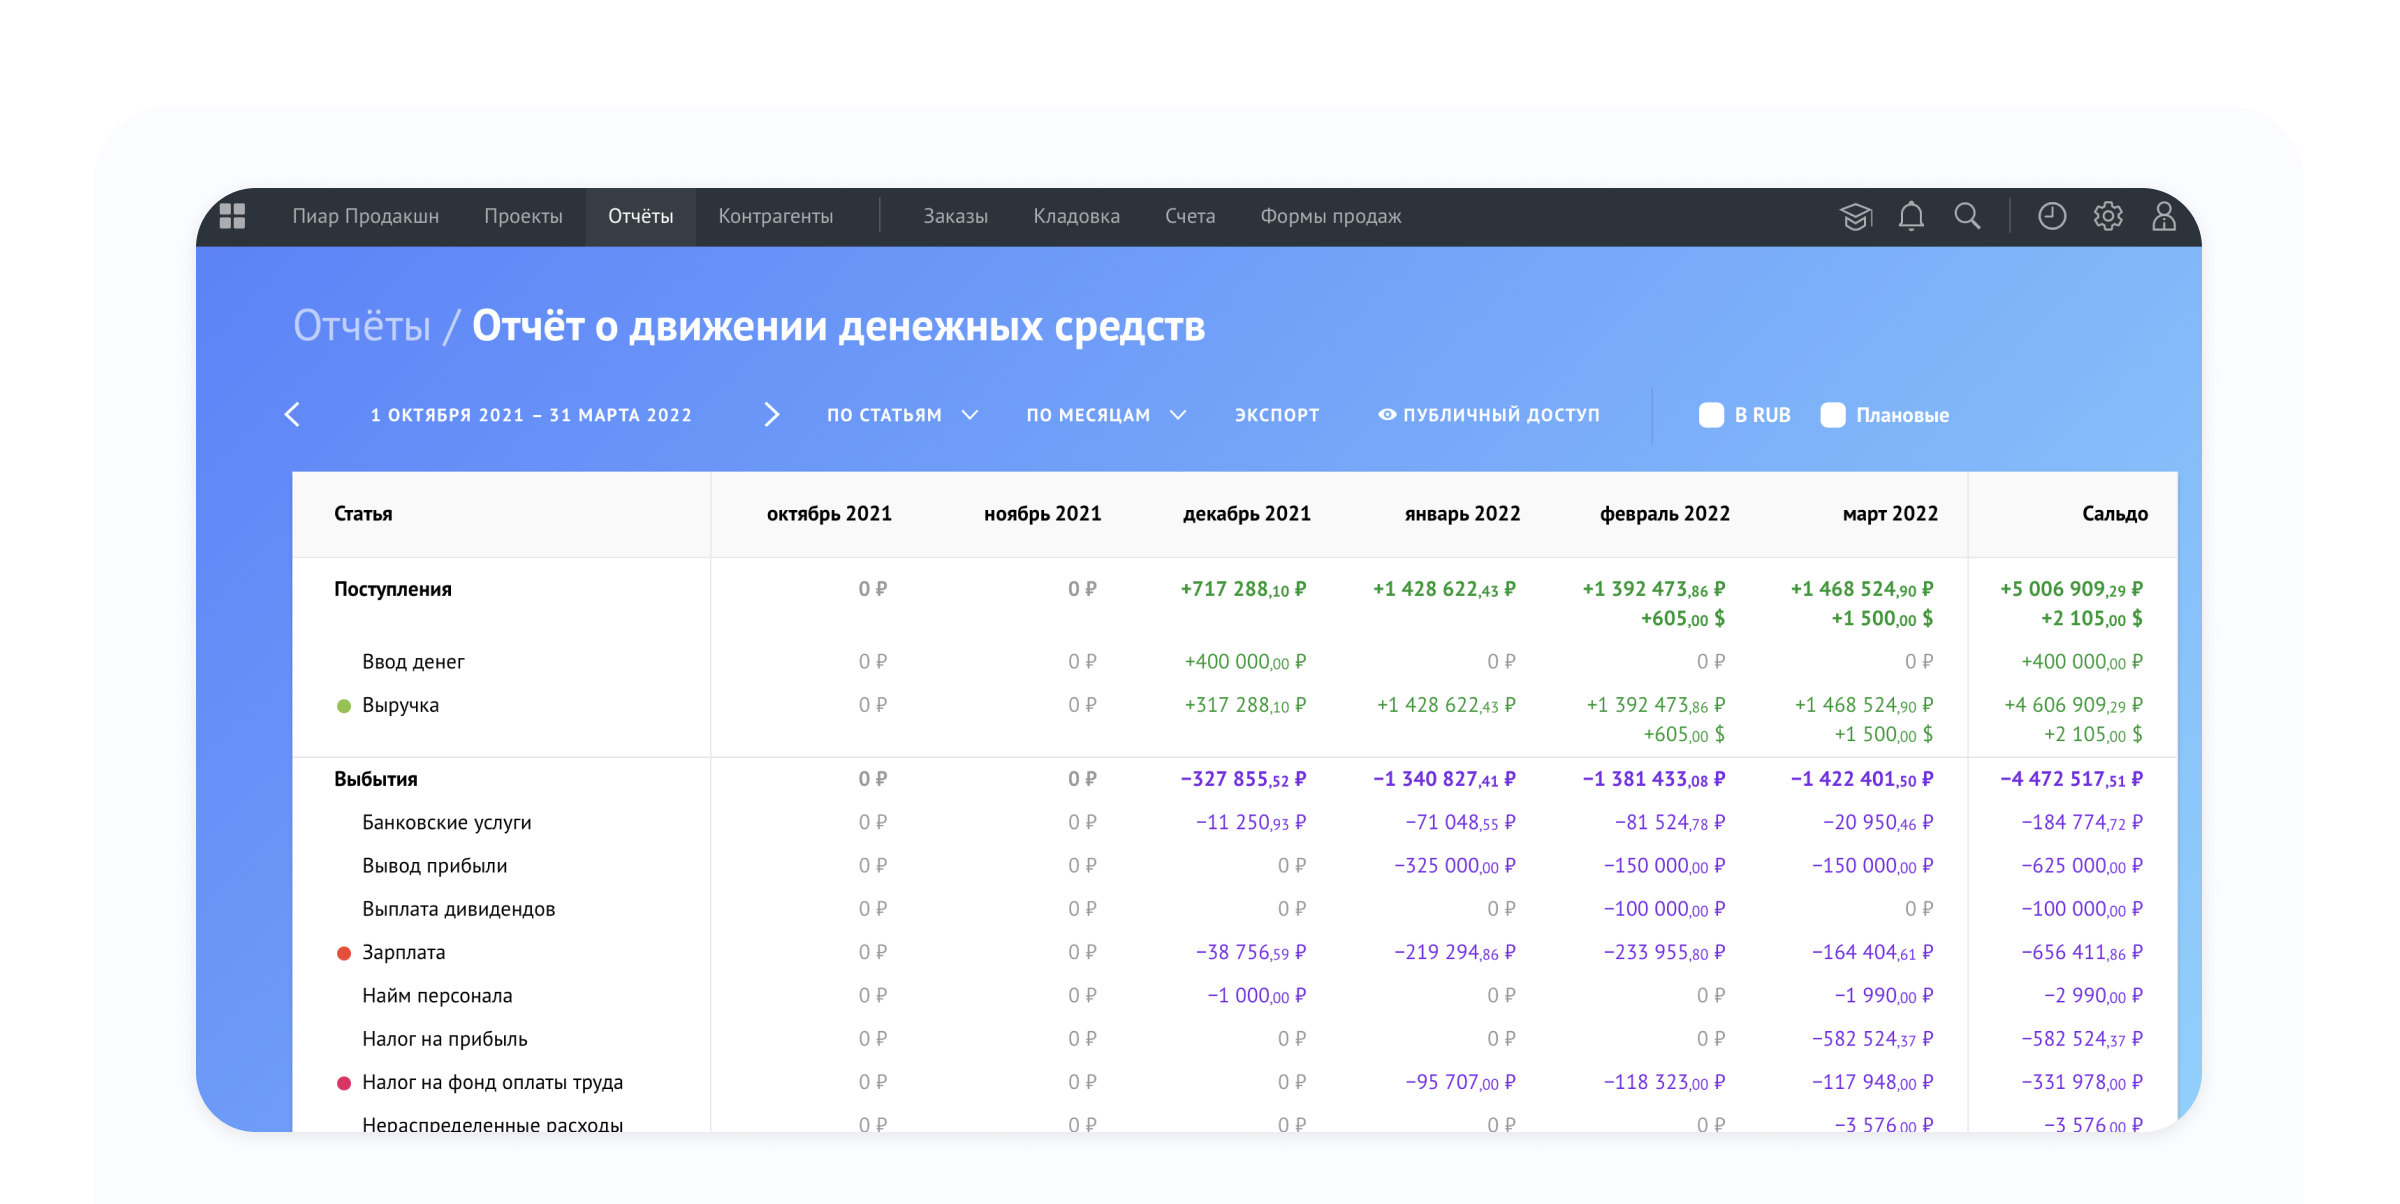This screenshot has height=1204, width=2400.
Task: Click the +5 006 909,29 ₽ Сальдо total
Action: pyautogui.click(x=2071, y=590)
